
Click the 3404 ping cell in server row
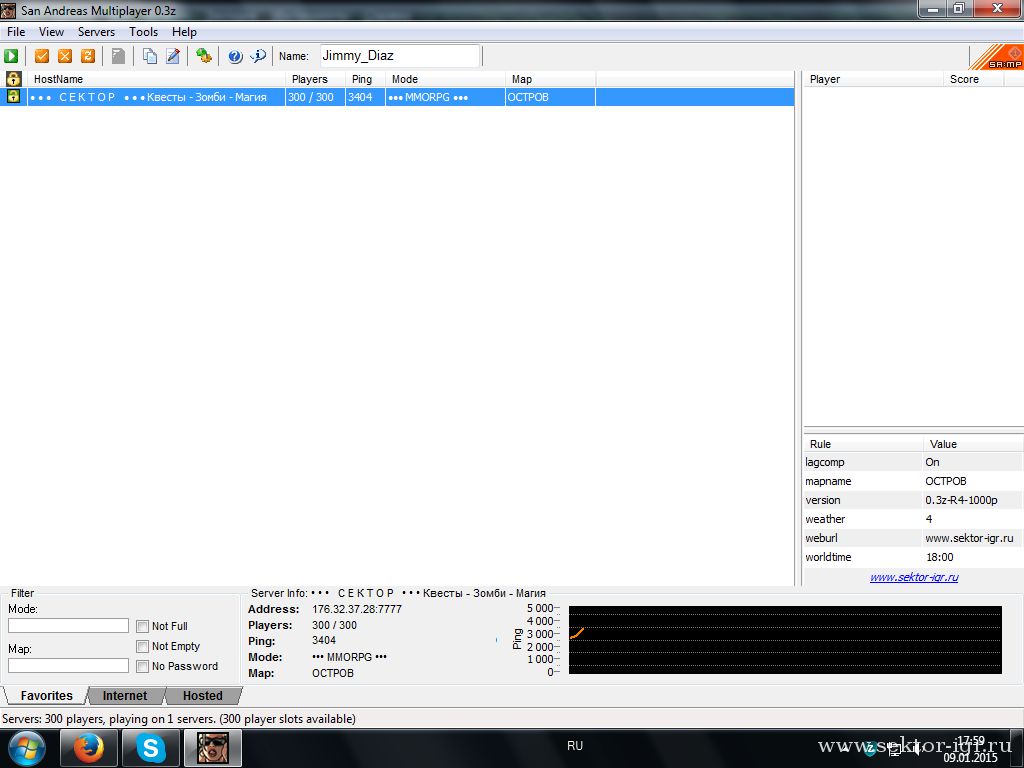click(x=365, y=97)
